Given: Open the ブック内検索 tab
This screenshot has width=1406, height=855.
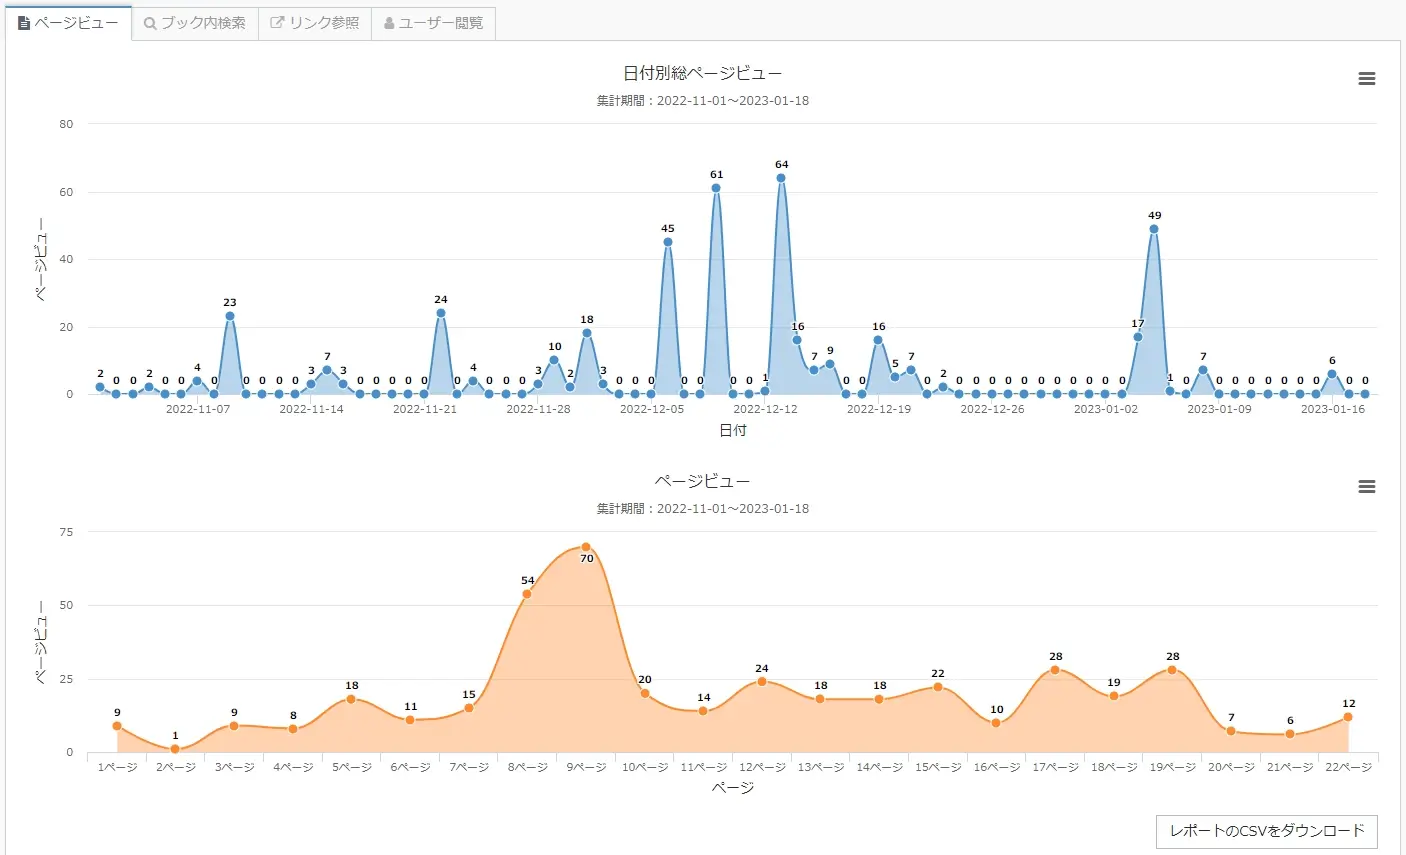Looking at the screenshot, I should coord(195,23).
